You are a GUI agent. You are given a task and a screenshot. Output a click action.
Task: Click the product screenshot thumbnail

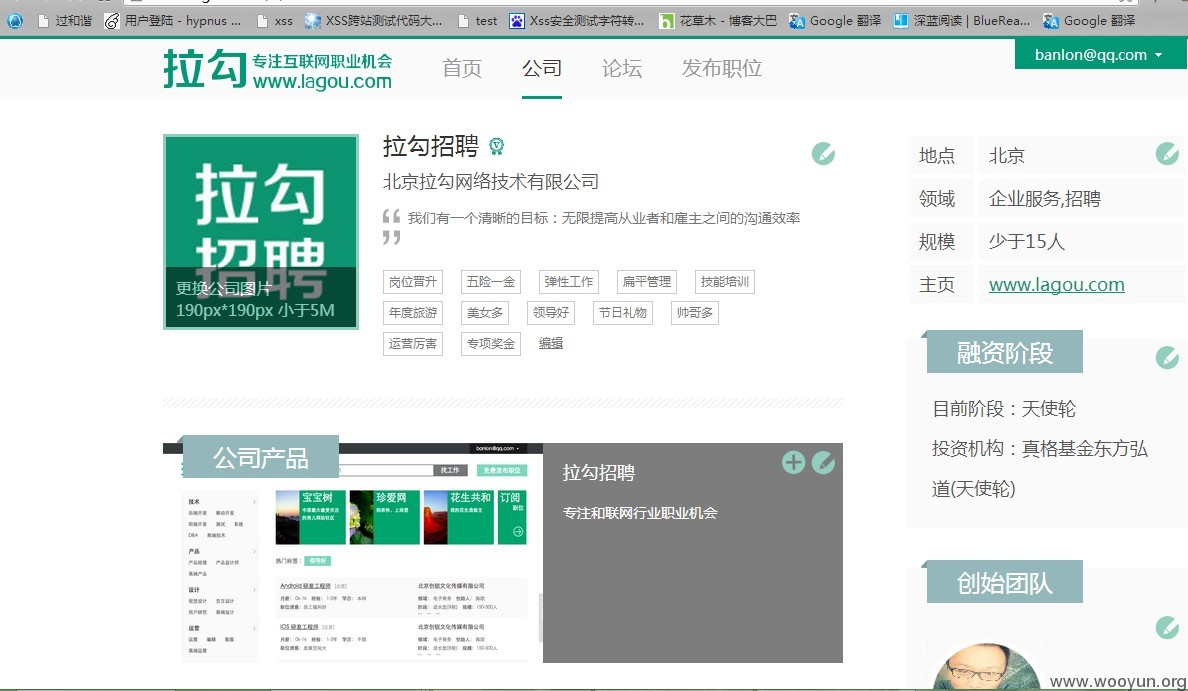353,553
